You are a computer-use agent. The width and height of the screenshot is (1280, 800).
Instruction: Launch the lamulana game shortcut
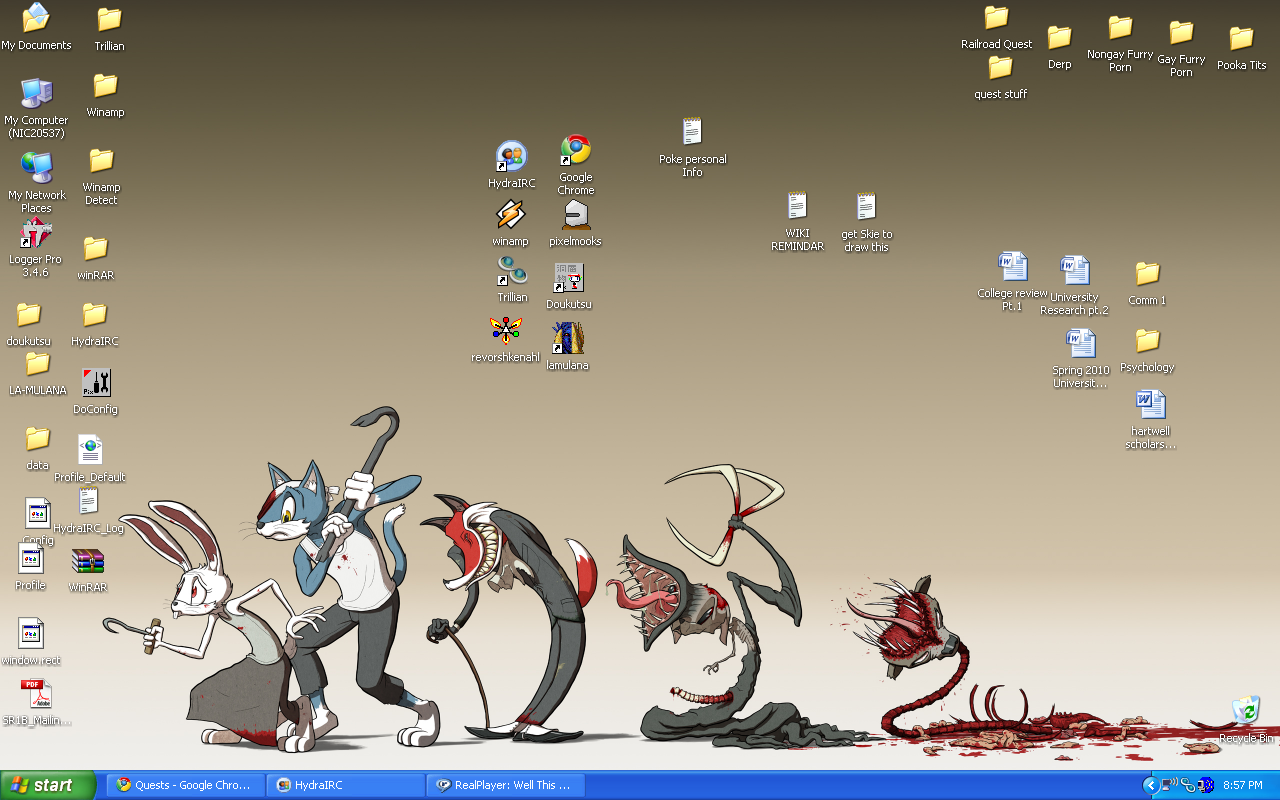coord(567,339)
